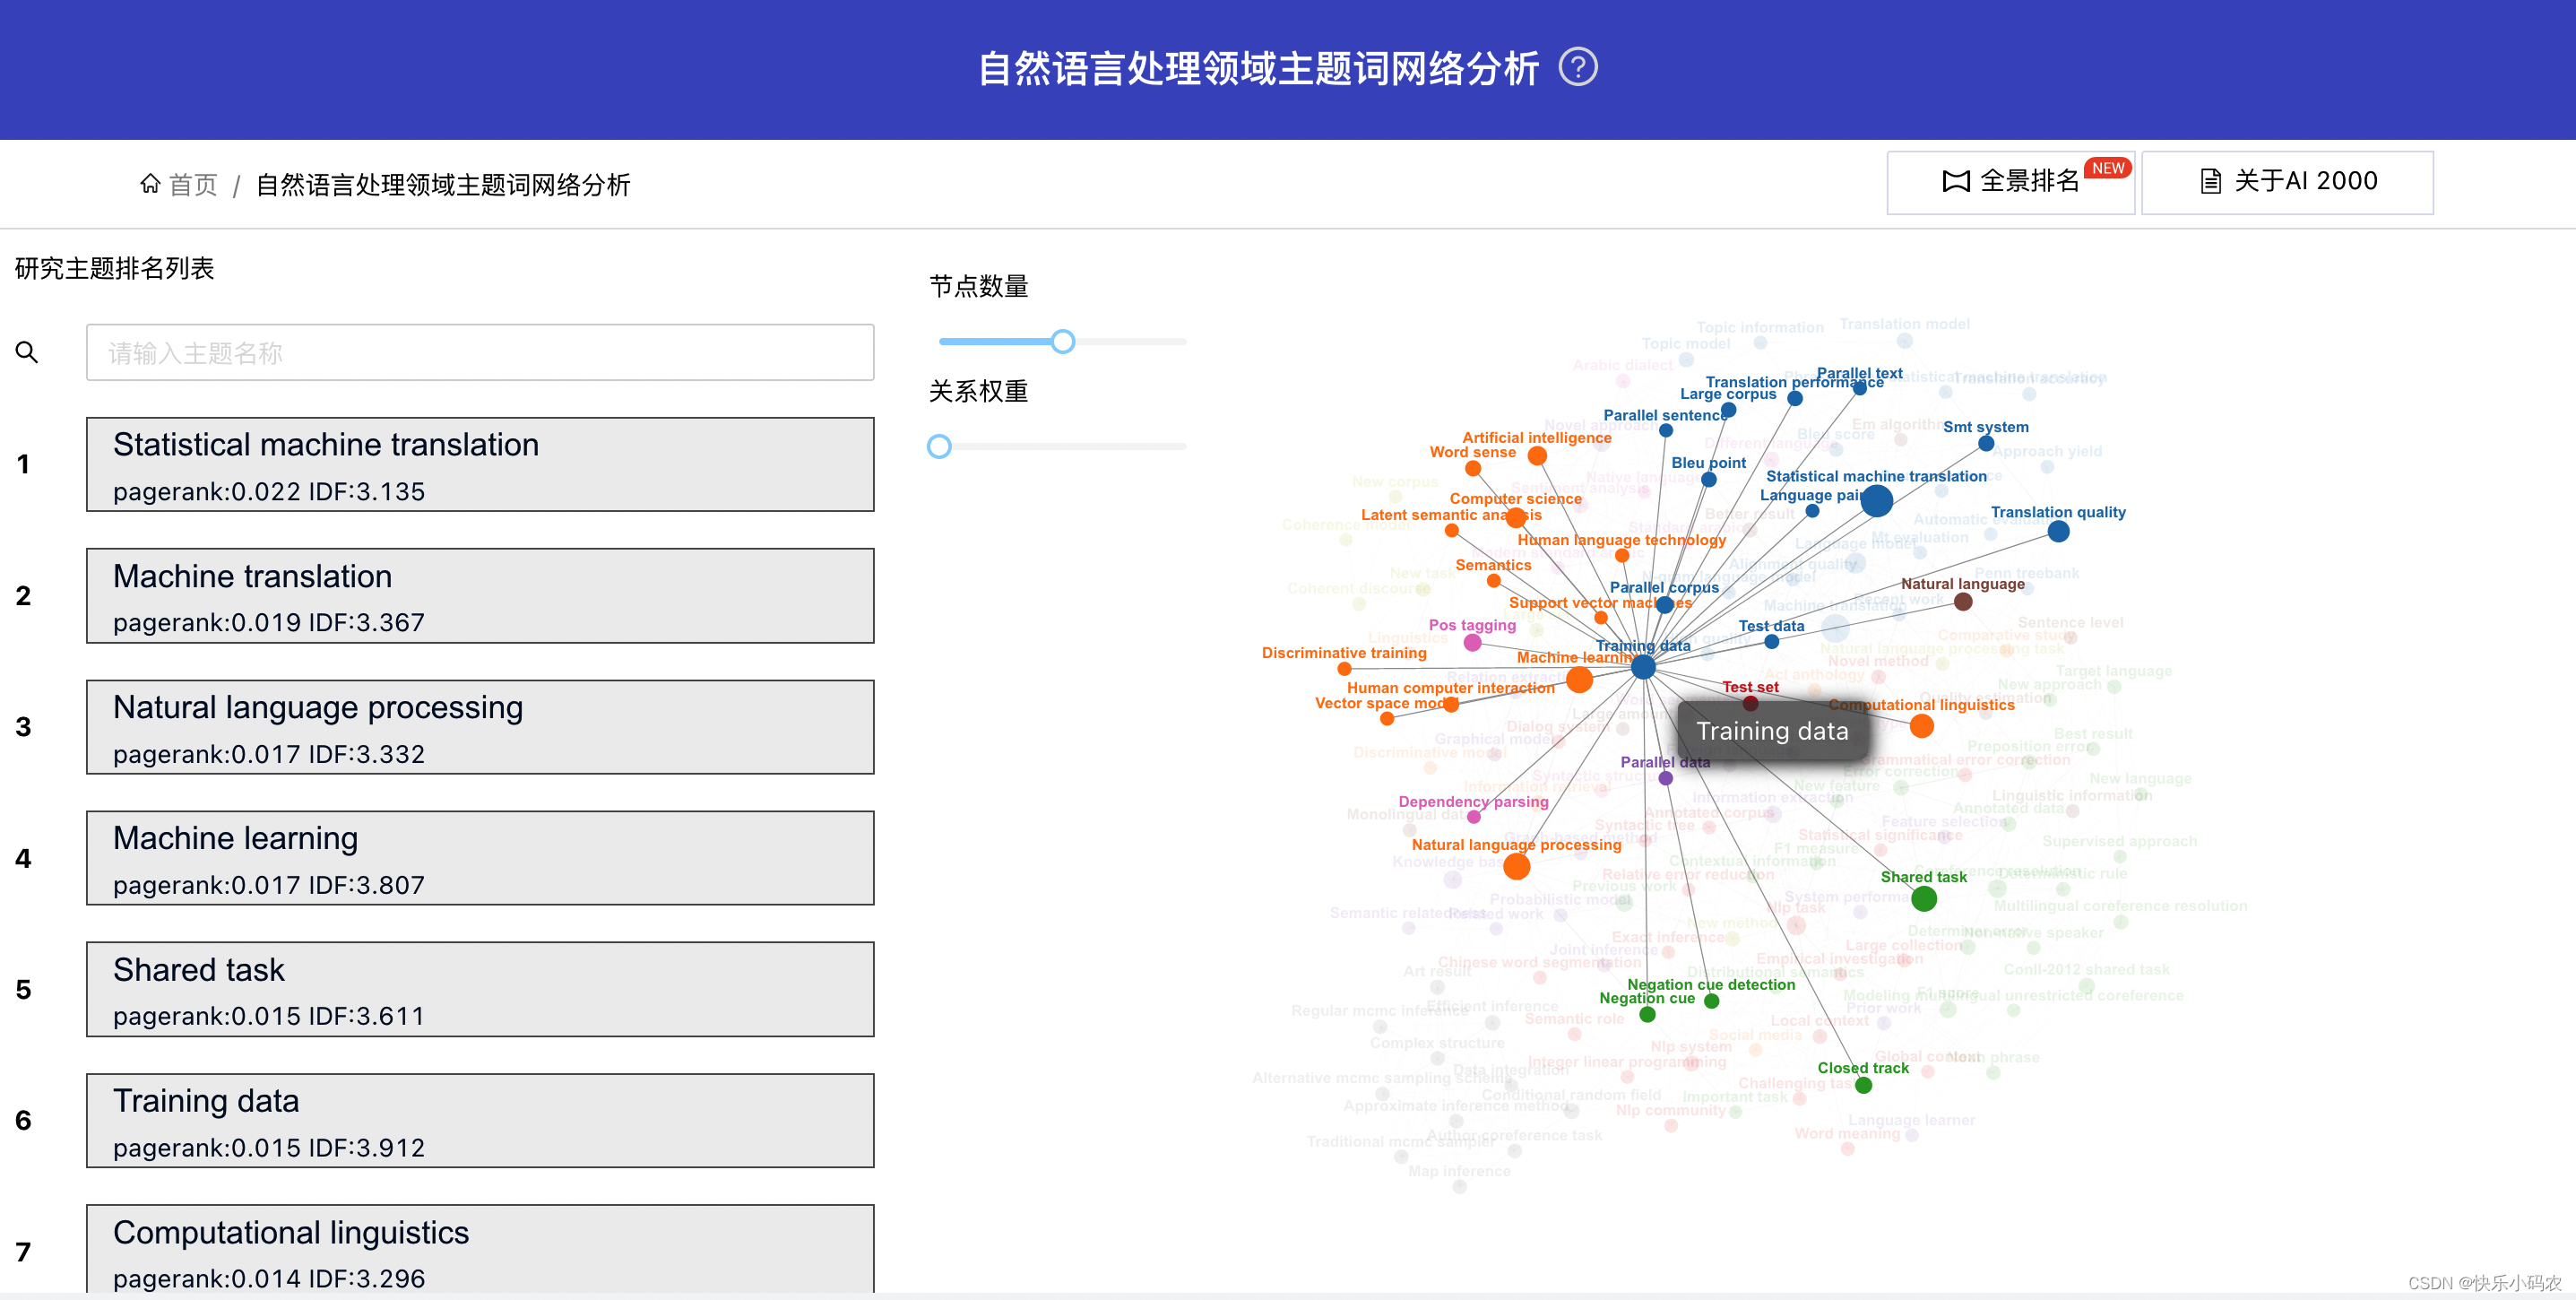Viewport: 2576px width, 1300px height.
Task: Click the search magnifier icon
Action: 27,352
